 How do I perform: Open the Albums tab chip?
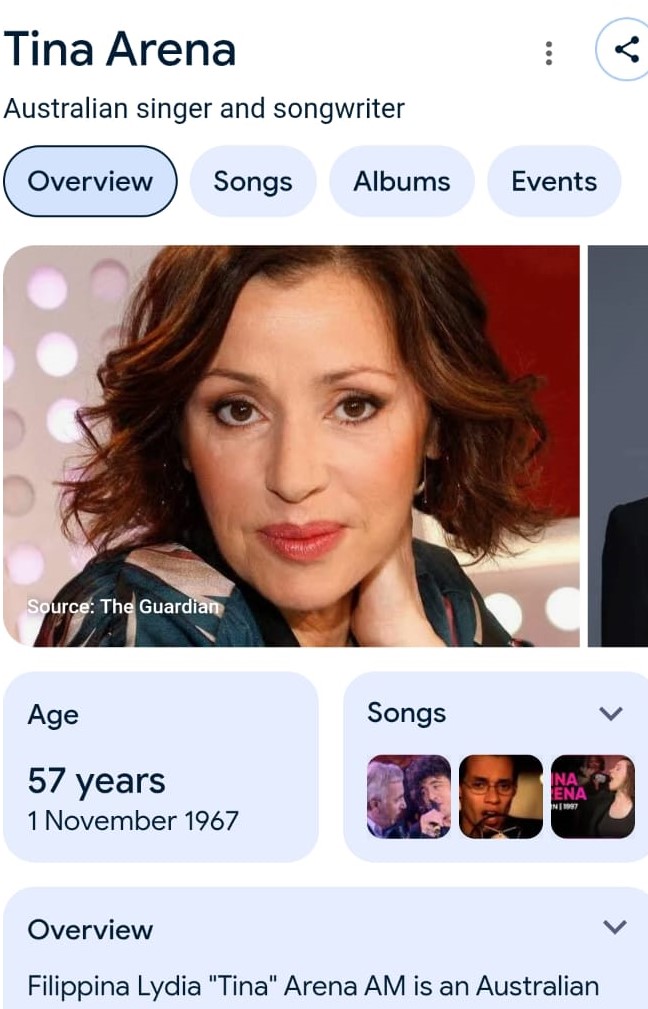pos(401,181)
